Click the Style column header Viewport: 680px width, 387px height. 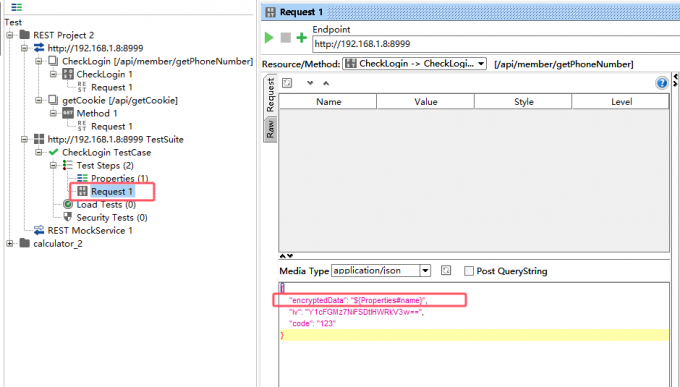(523, 102)
